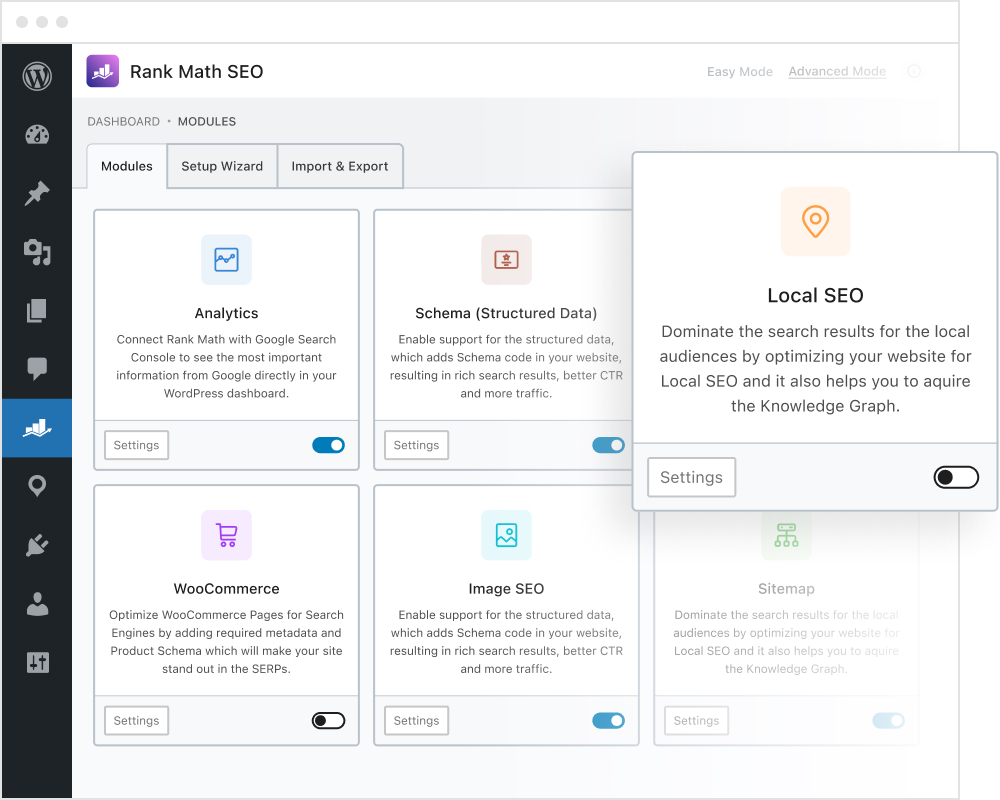1000x800 pixels.
Task: Click the Local SEO pin icon in popup
Action: pos(815,221)
